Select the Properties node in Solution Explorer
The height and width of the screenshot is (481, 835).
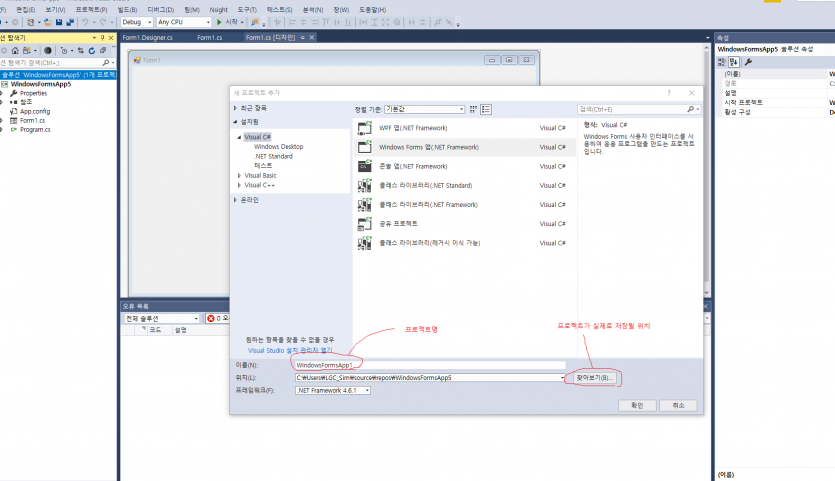(x=33, y=93)
